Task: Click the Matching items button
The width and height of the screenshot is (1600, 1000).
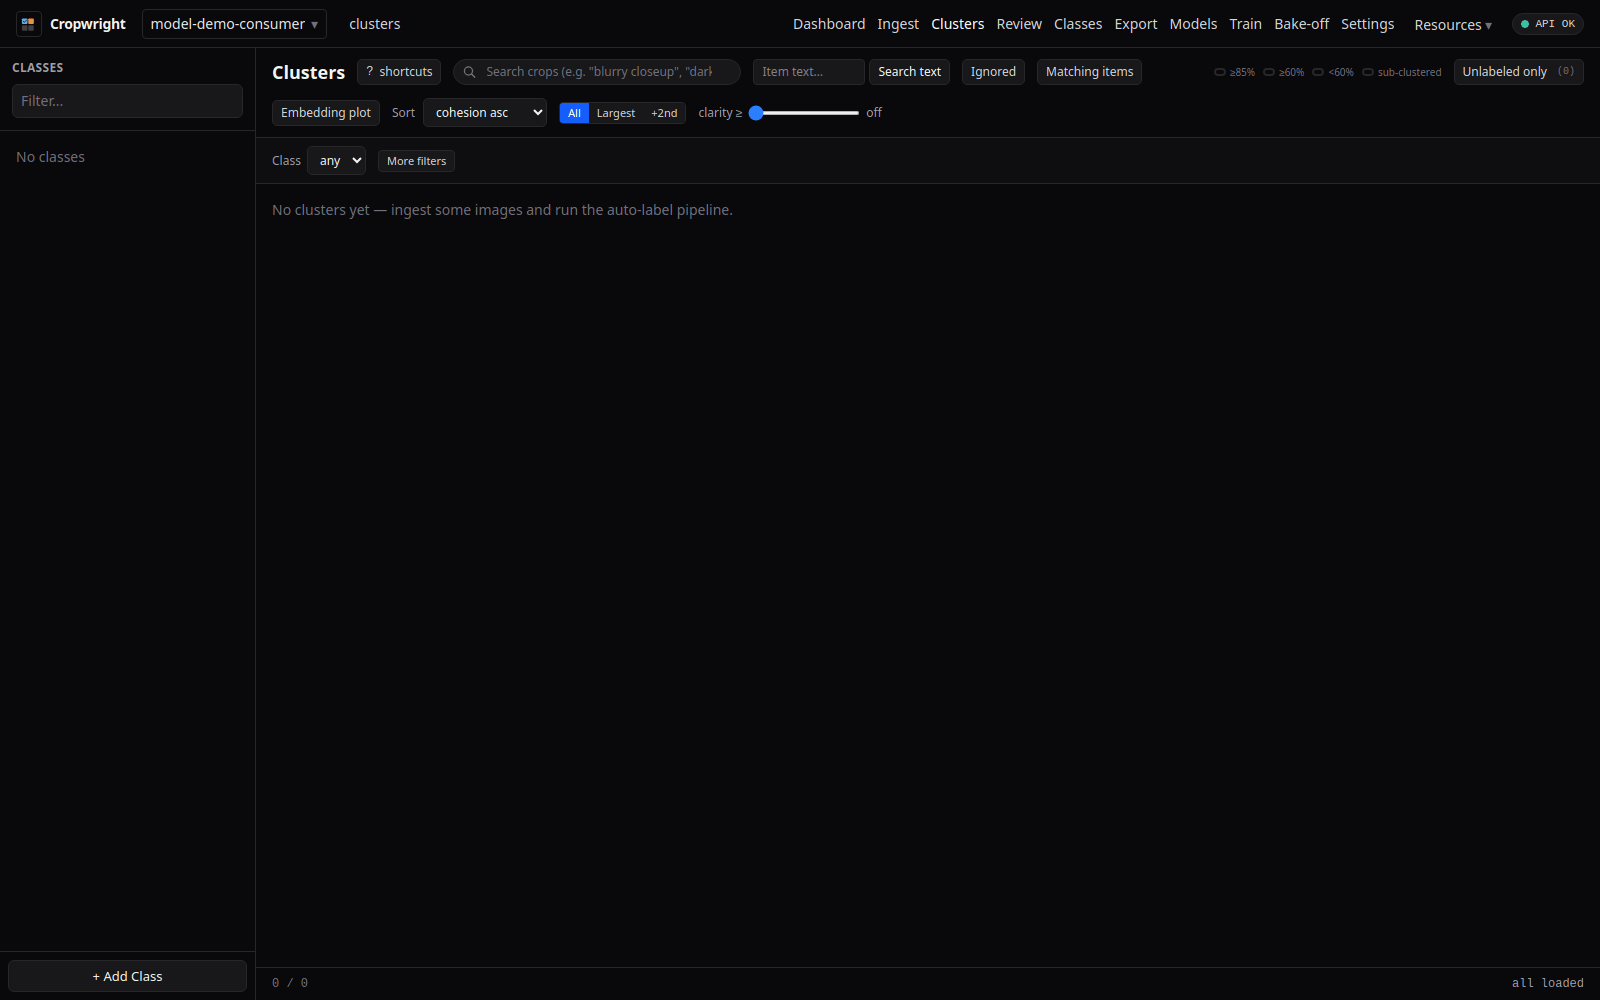Action: pos(1089,72)
